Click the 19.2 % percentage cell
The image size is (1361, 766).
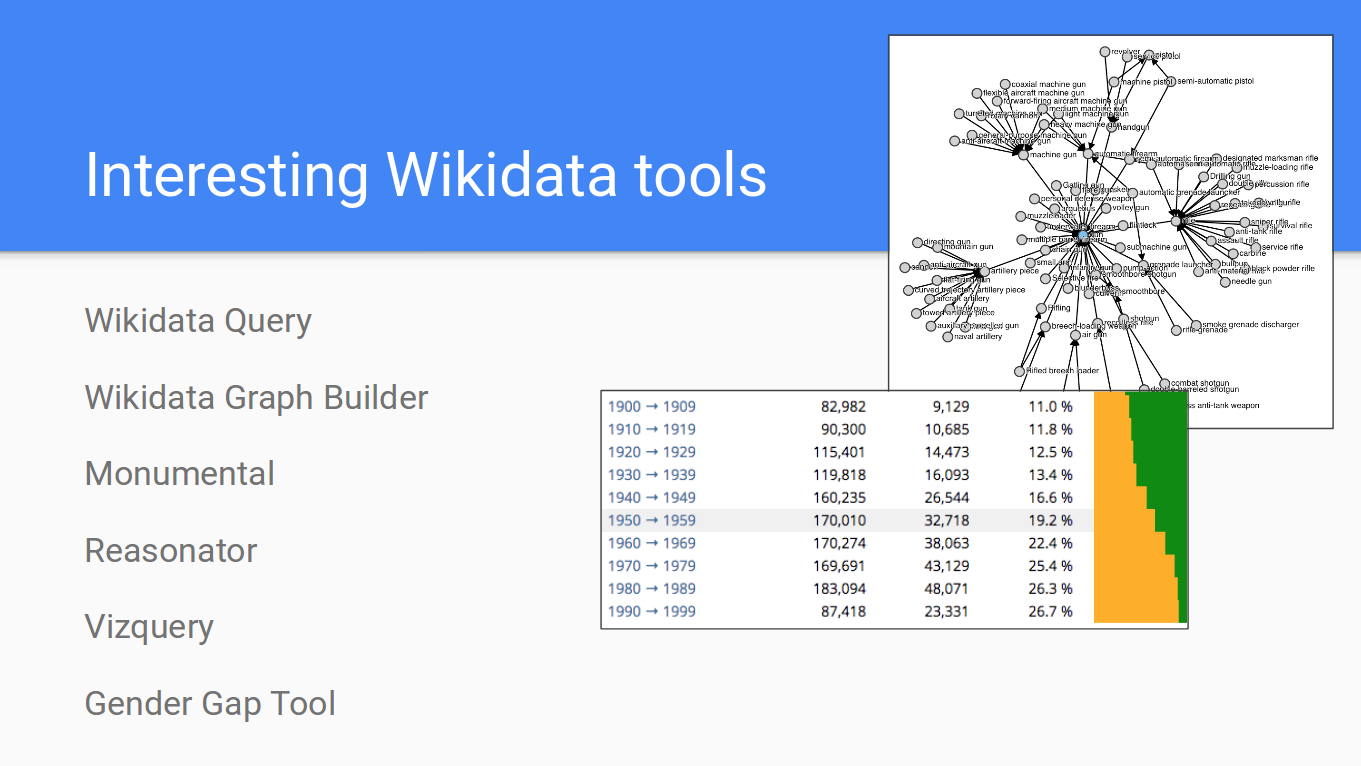[1050, 520]
